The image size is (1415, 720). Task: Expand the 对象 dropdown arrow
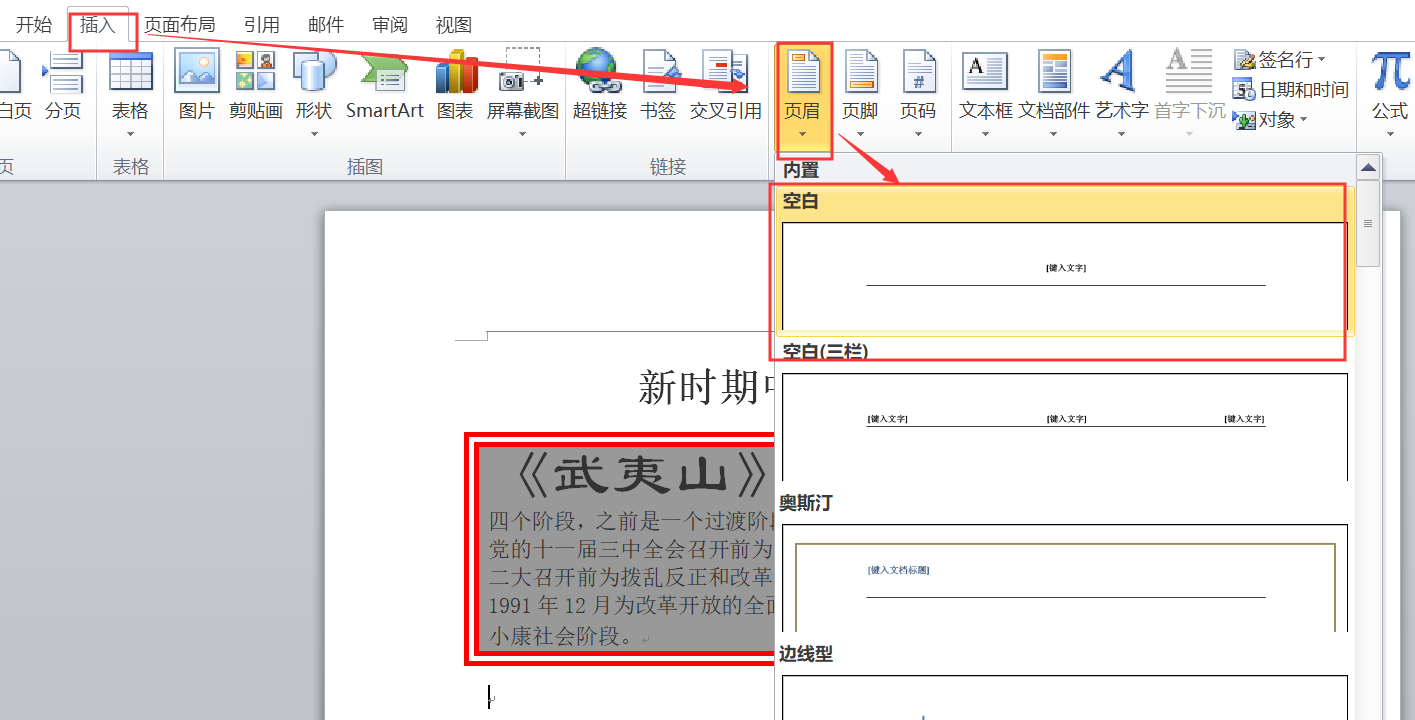(1304, 120)
